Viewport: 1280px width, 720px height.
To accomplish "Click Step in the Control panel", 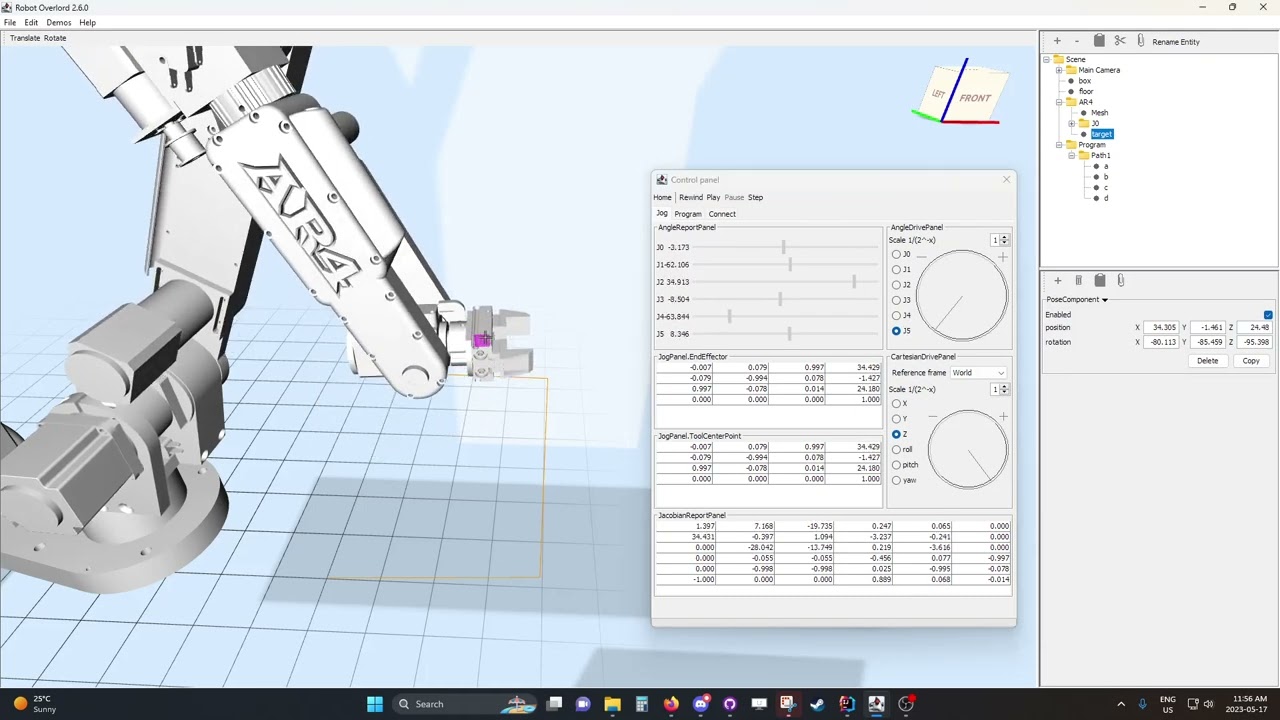I will (x=755, y=197).
